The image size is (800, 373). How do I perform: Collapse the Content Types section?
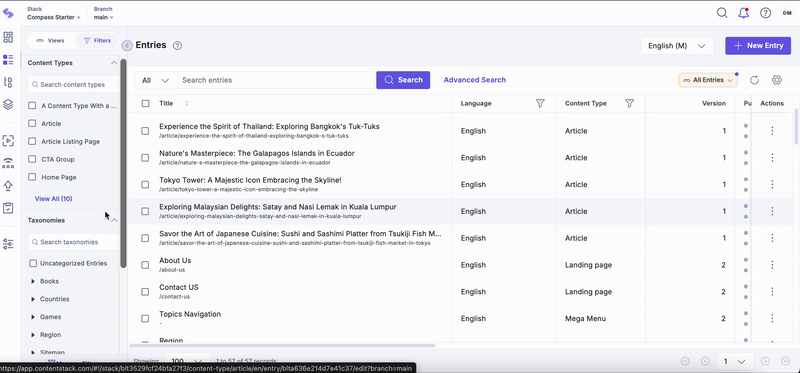(114, 63)
